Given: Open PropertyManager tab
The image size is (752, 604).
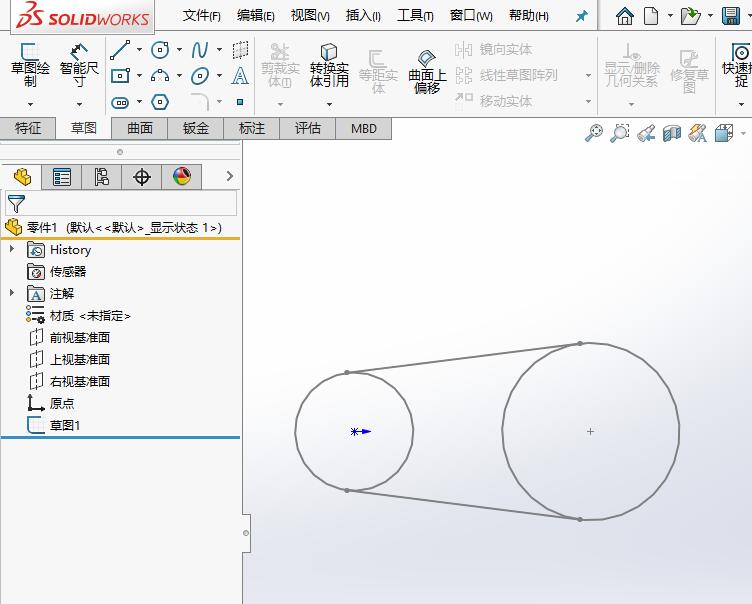Looking at the screenshot, I should click(x=62, y=177).
